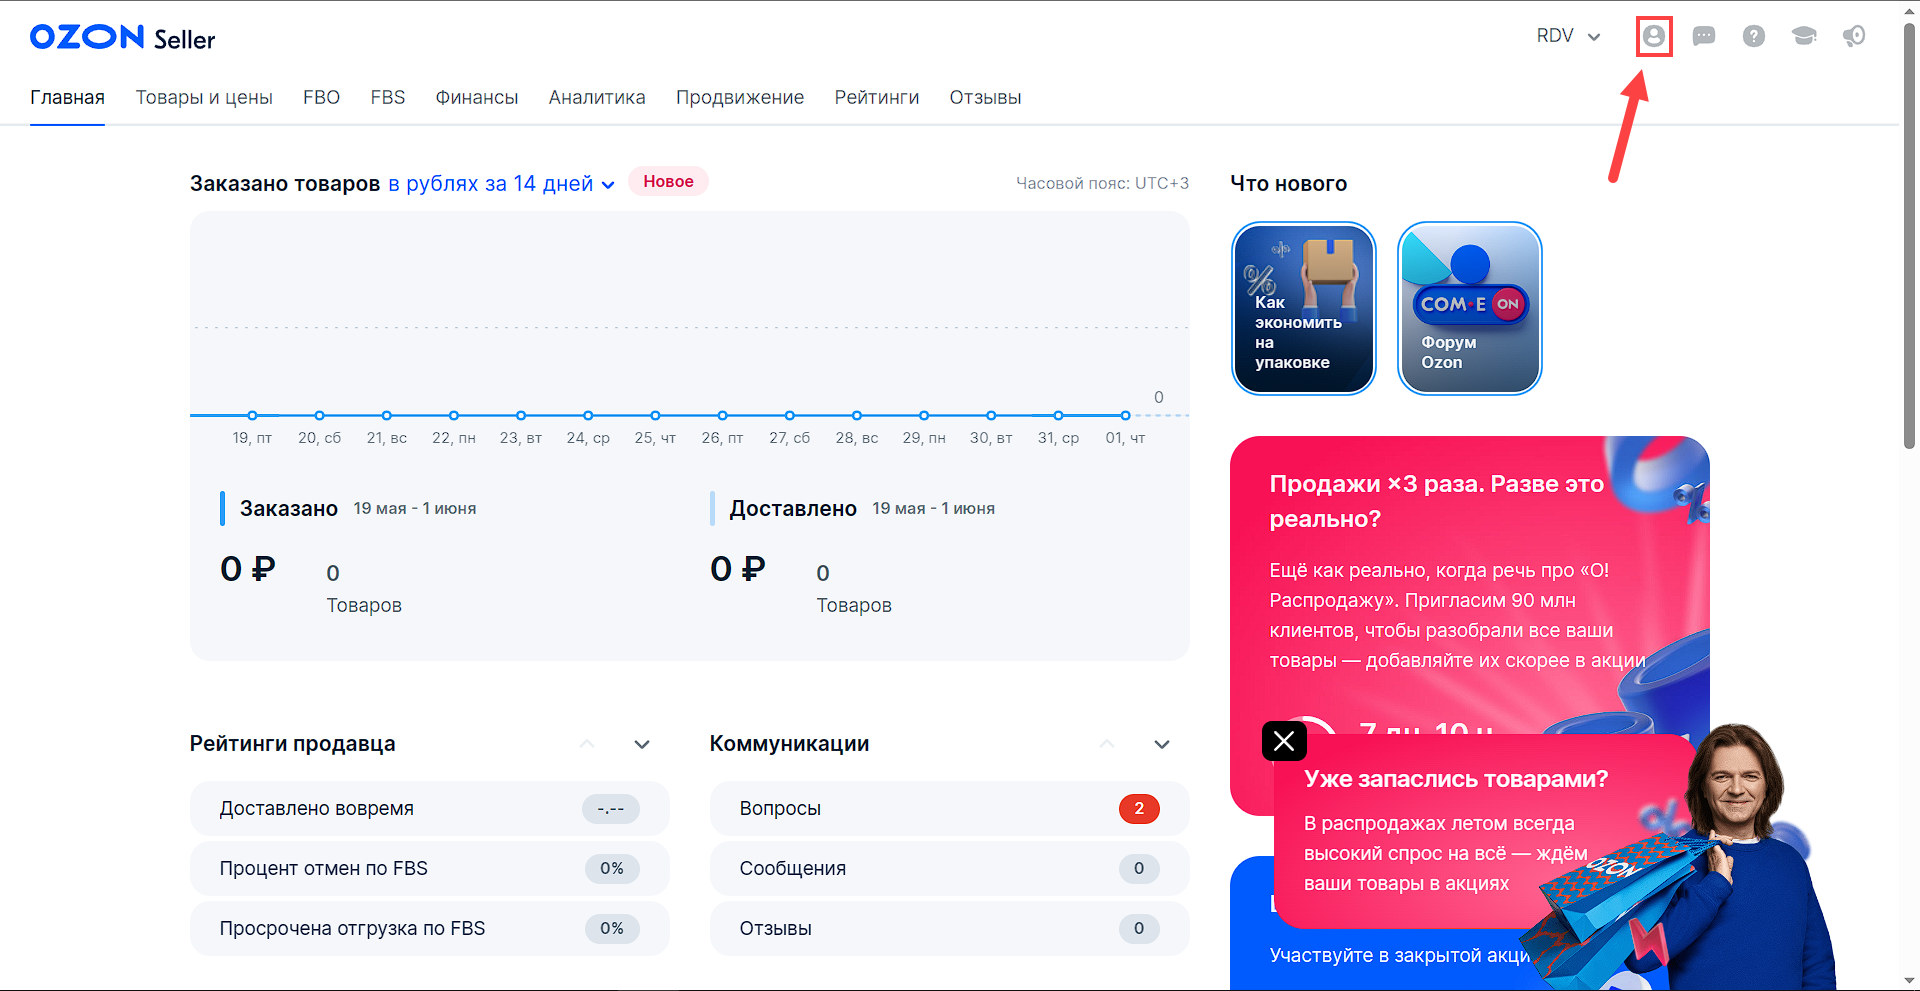Open the training graduation cap icon
Screen dimensions: 1920x991
coord(1804,36)
